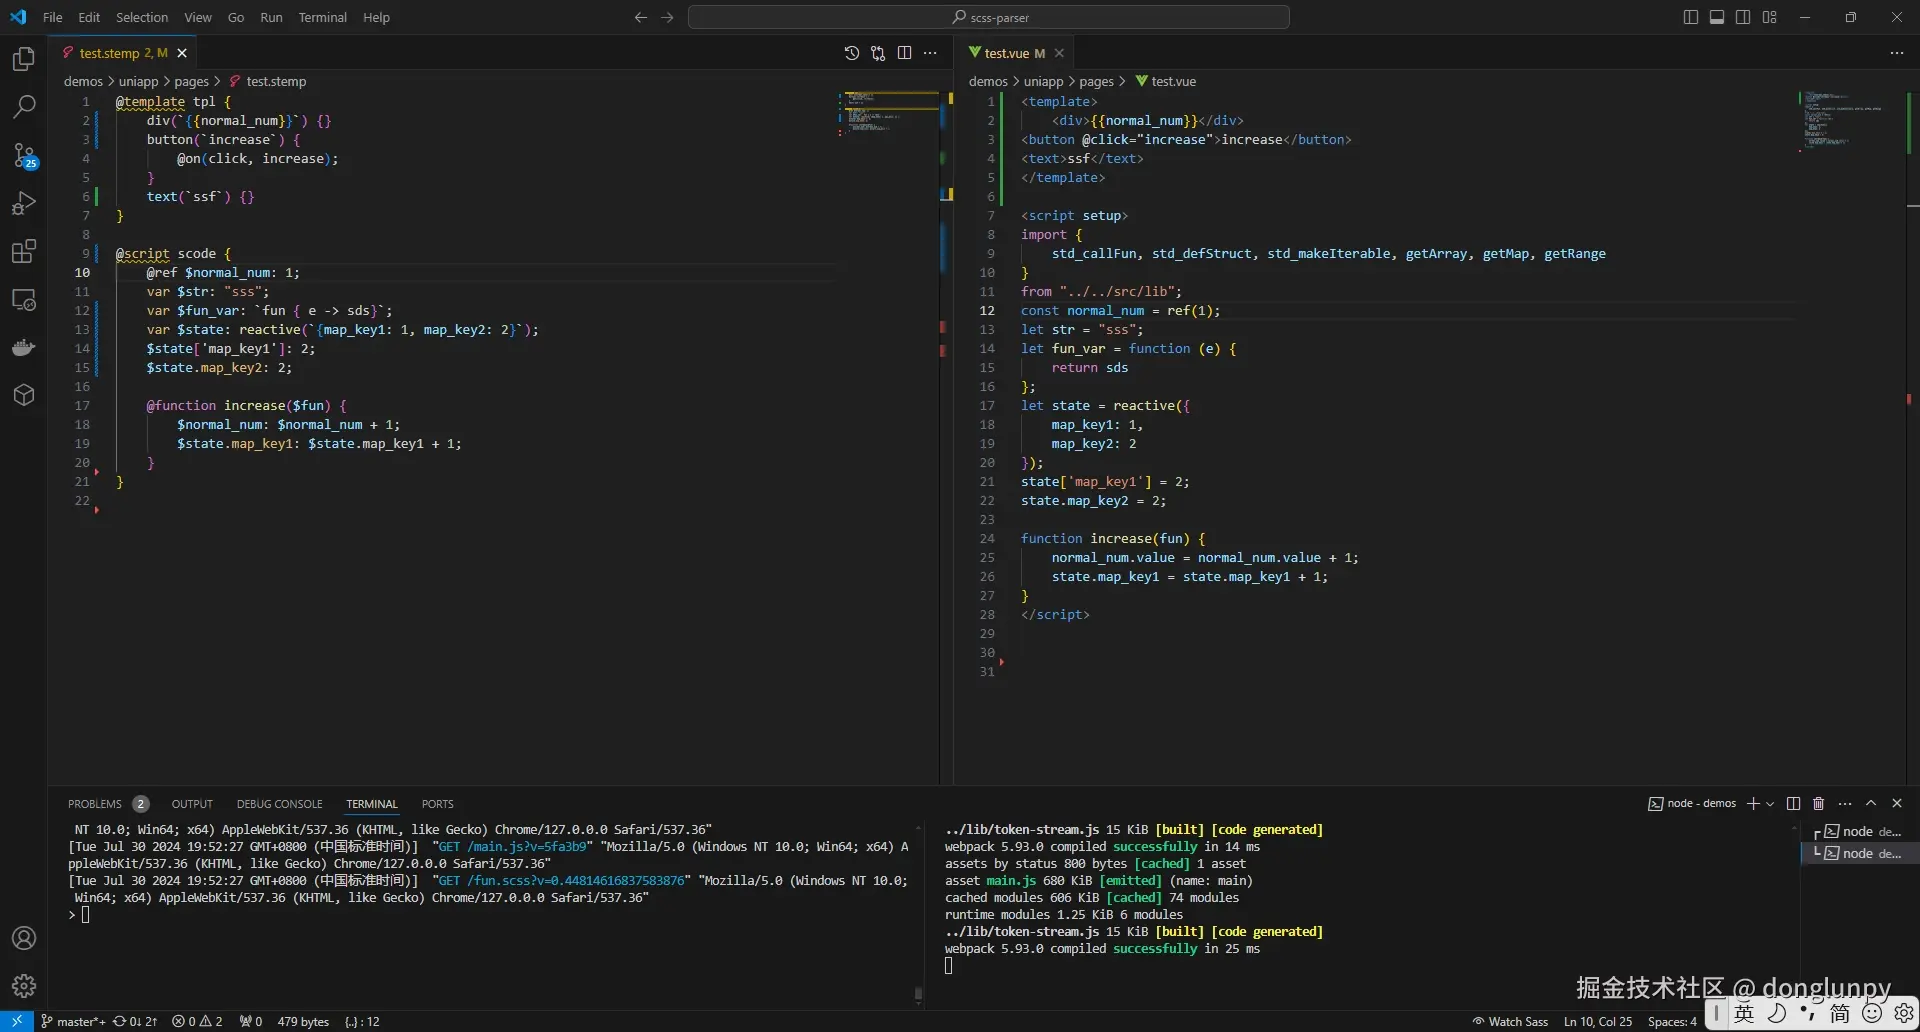Toggle the bottom panel layout button
This screenshot has width=1920, height=1032.
tap(1716, 17)
